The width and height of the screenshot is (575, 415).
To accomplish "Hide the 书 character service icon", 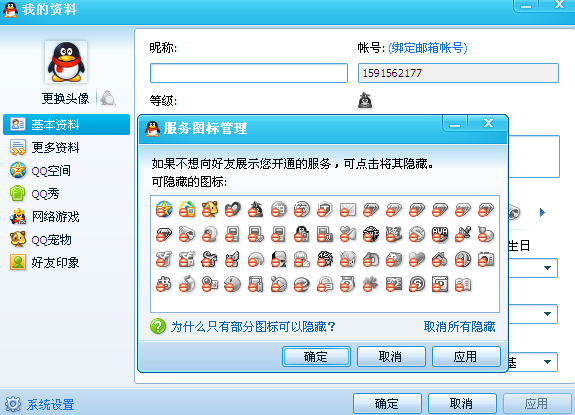I will [x=164, y=284].
